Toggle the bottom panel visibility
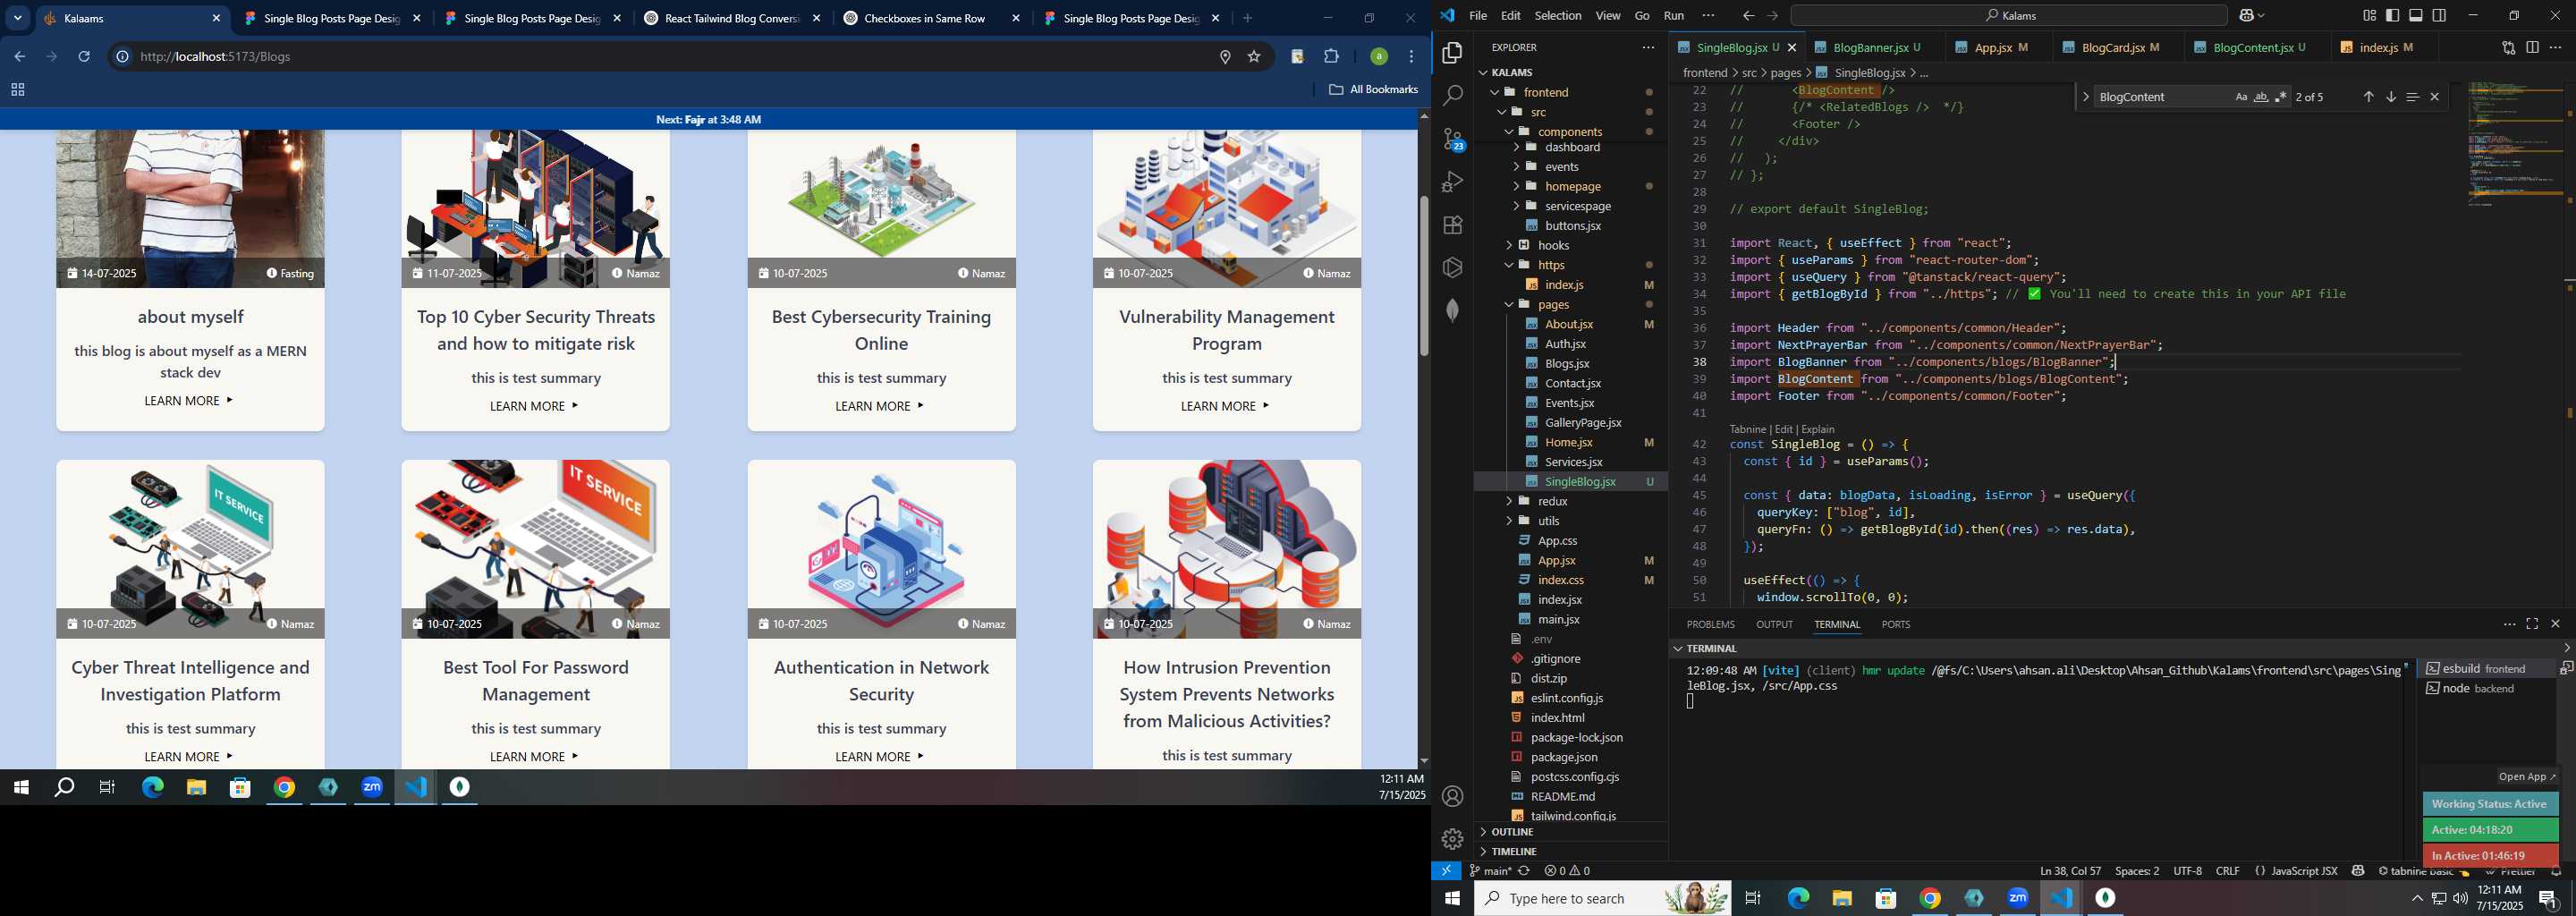Image resolution: width=2576 pixels, height=916 pixels. point(2416,16)
